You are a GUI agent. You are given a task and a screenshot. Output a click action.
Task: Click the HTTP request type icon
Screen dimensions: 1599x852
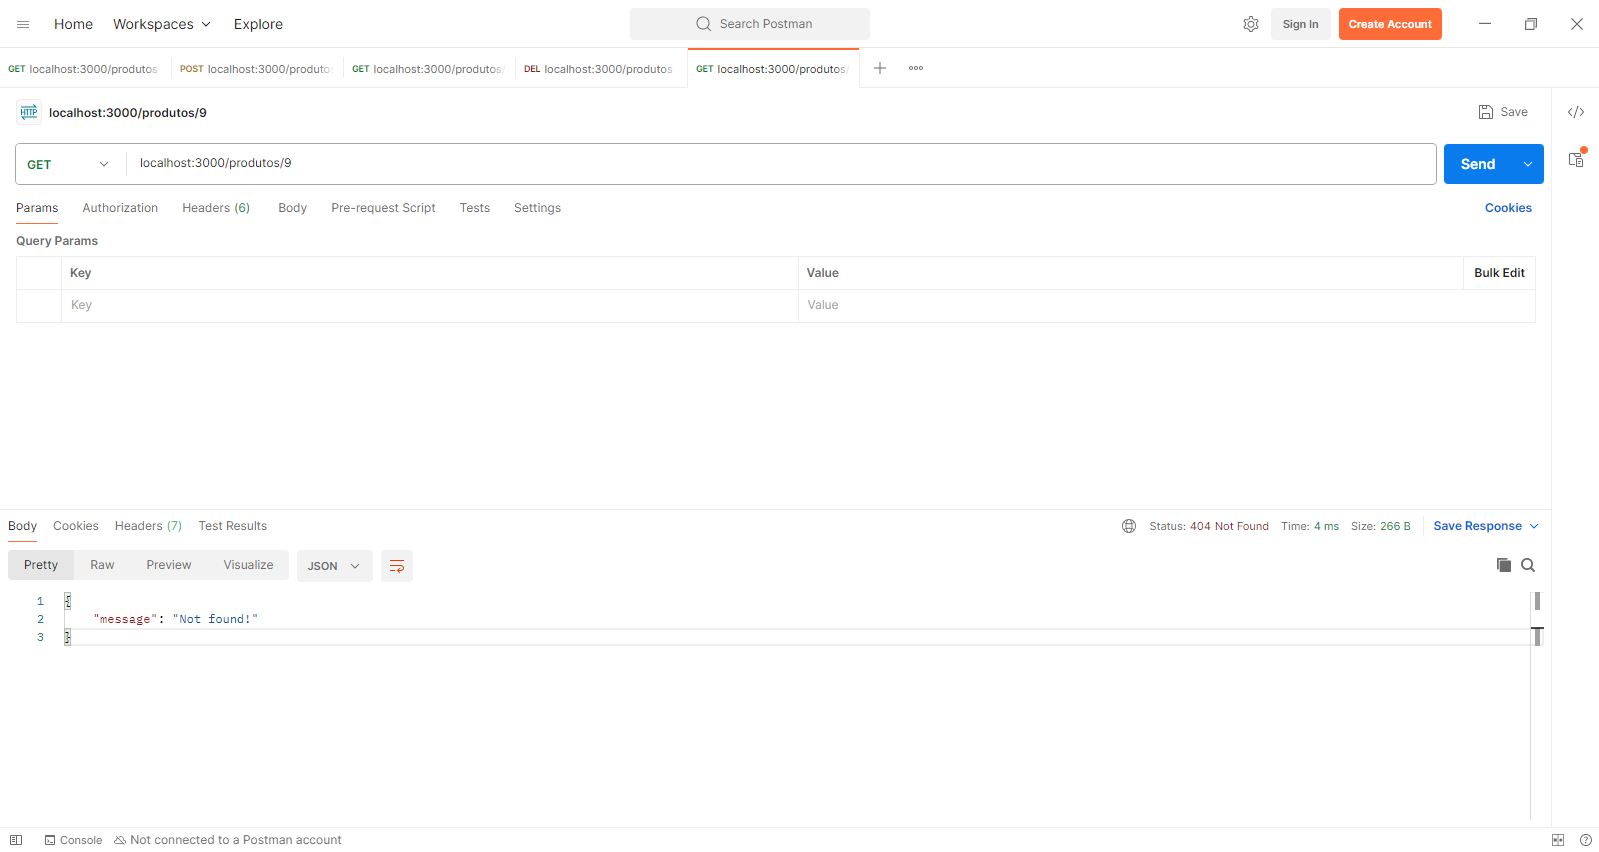[29, 112]
